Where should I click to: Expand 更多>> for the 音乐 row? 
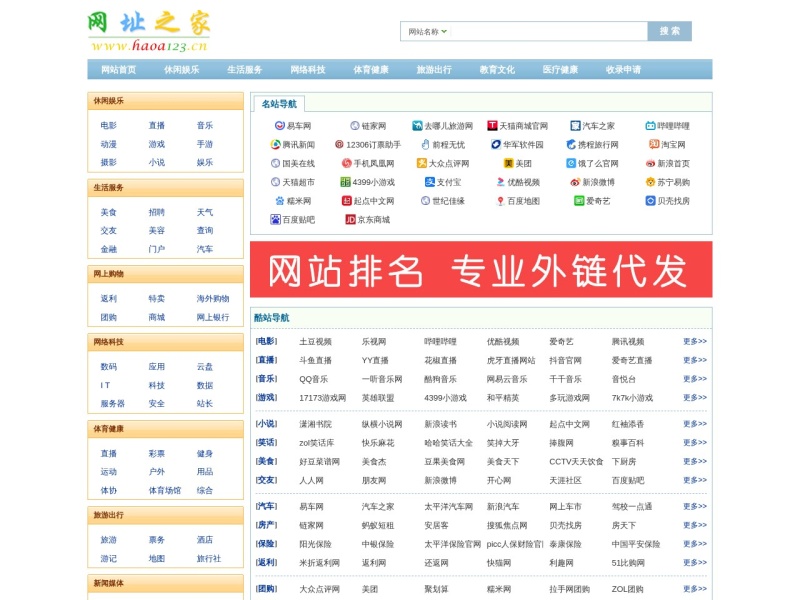pos(695,379)
